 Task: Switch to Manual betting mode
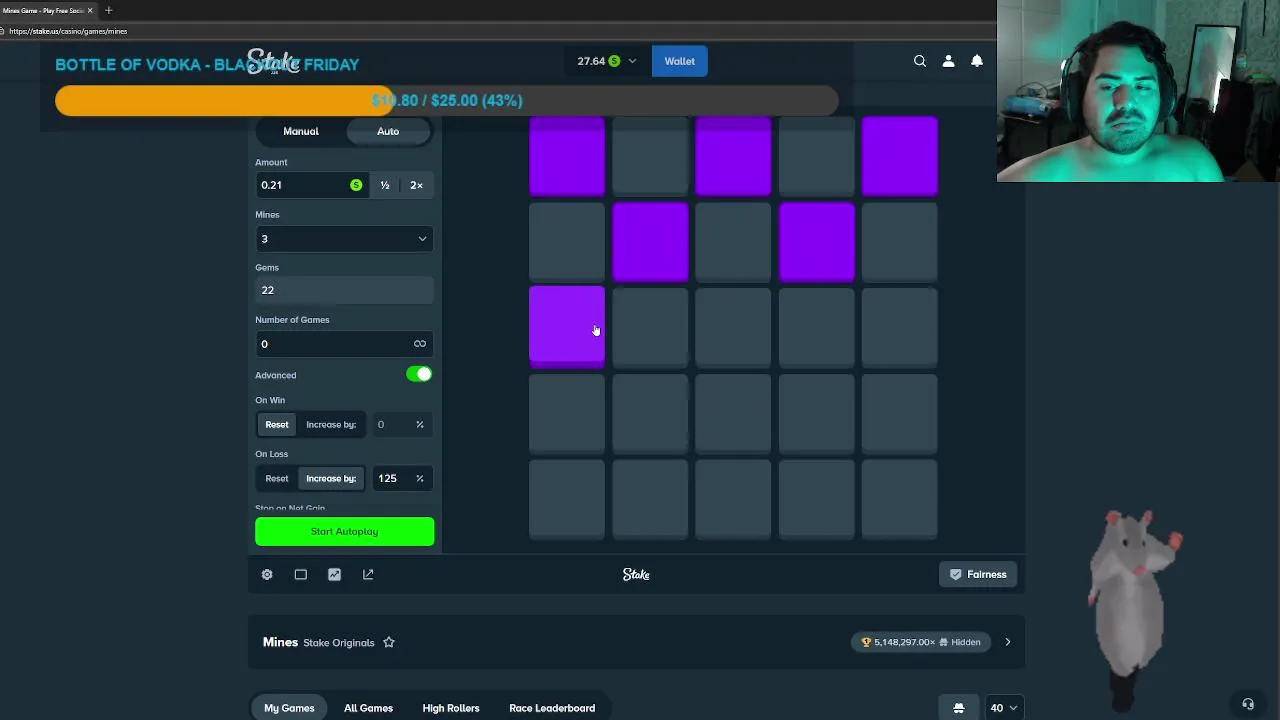pos(301,131)
